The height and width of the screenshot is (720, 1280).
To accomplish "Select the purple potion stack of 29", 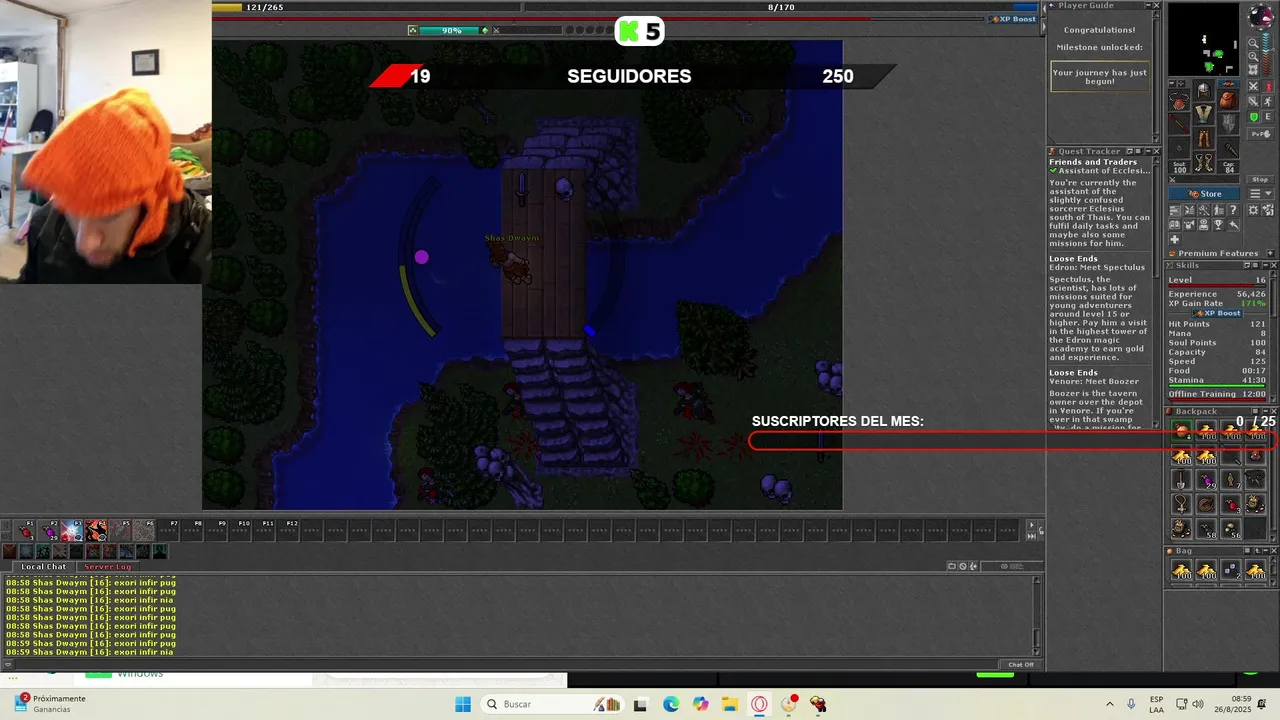I will [1206, 479].
